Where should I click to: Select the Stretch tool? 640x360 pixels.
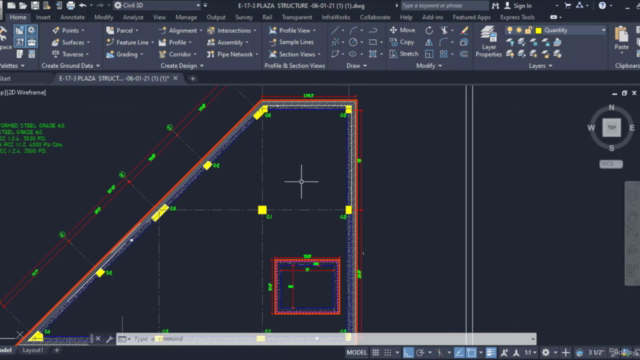(404, 54)
